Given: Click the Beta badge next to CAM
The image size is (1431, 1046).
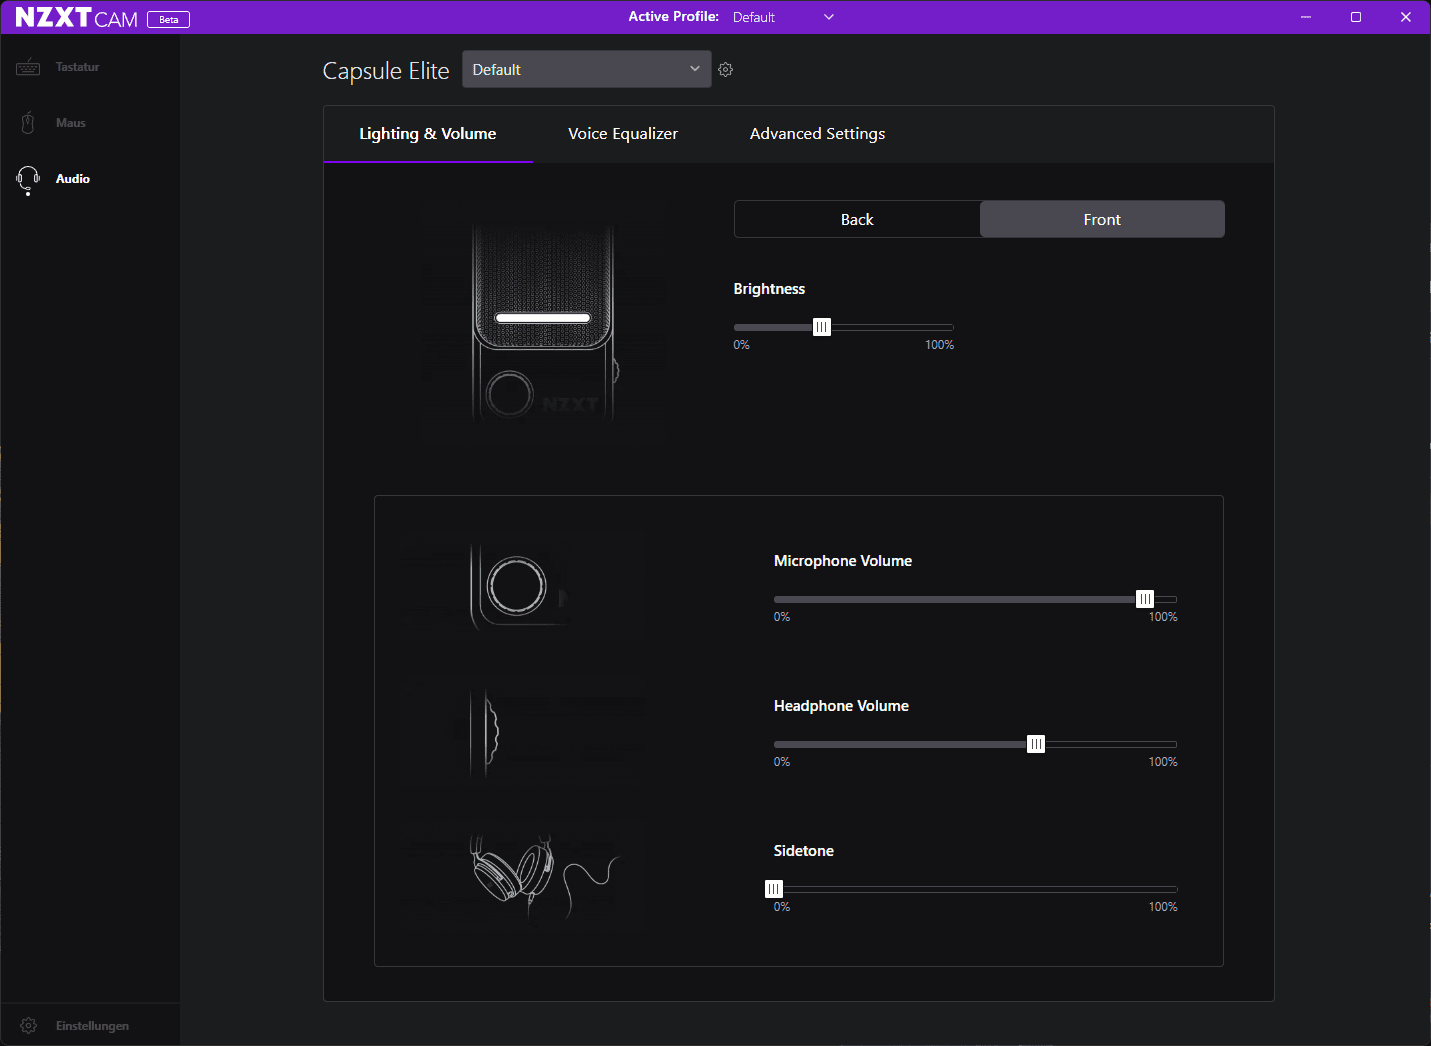Looking at the screenshot, I should click(x=168, y=19).
